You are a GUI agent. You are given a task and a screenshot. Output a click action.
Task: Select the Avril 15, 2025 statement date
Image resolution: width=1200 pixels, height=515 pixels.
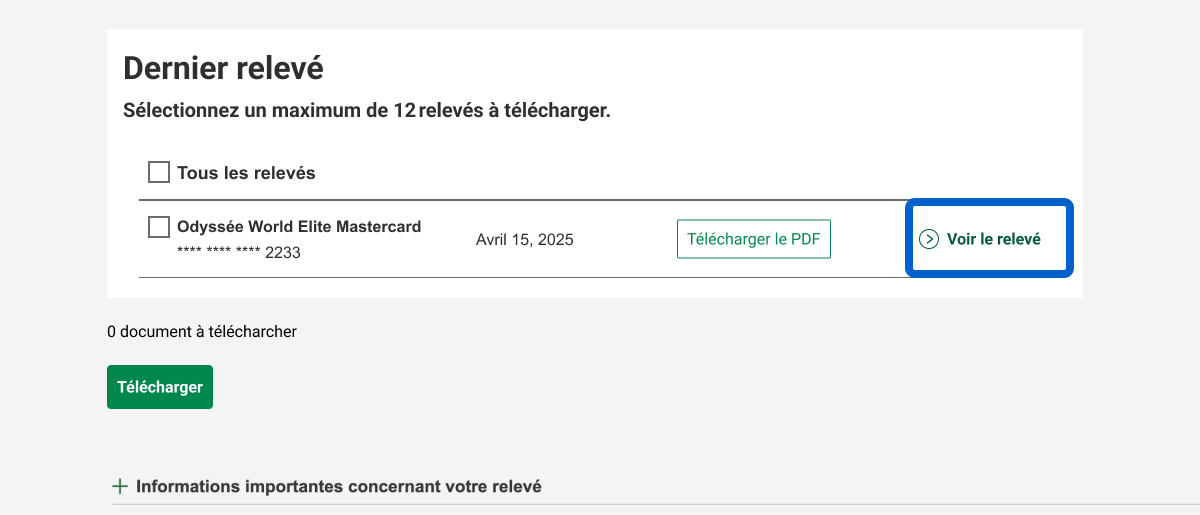tap(525, 240)
